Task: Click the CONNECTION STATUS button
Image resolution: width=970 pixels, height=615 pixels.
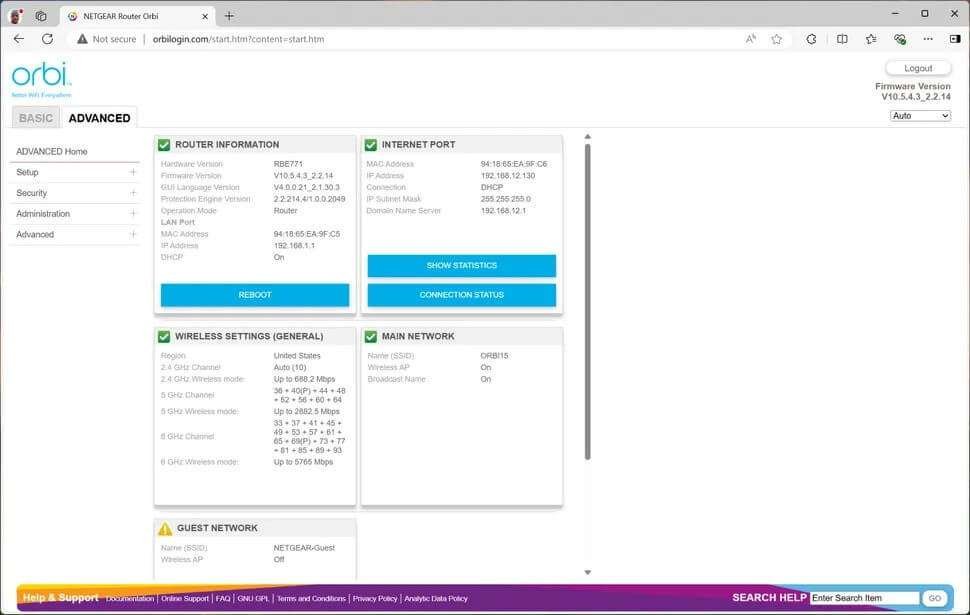Action: (x=461, y=295)
